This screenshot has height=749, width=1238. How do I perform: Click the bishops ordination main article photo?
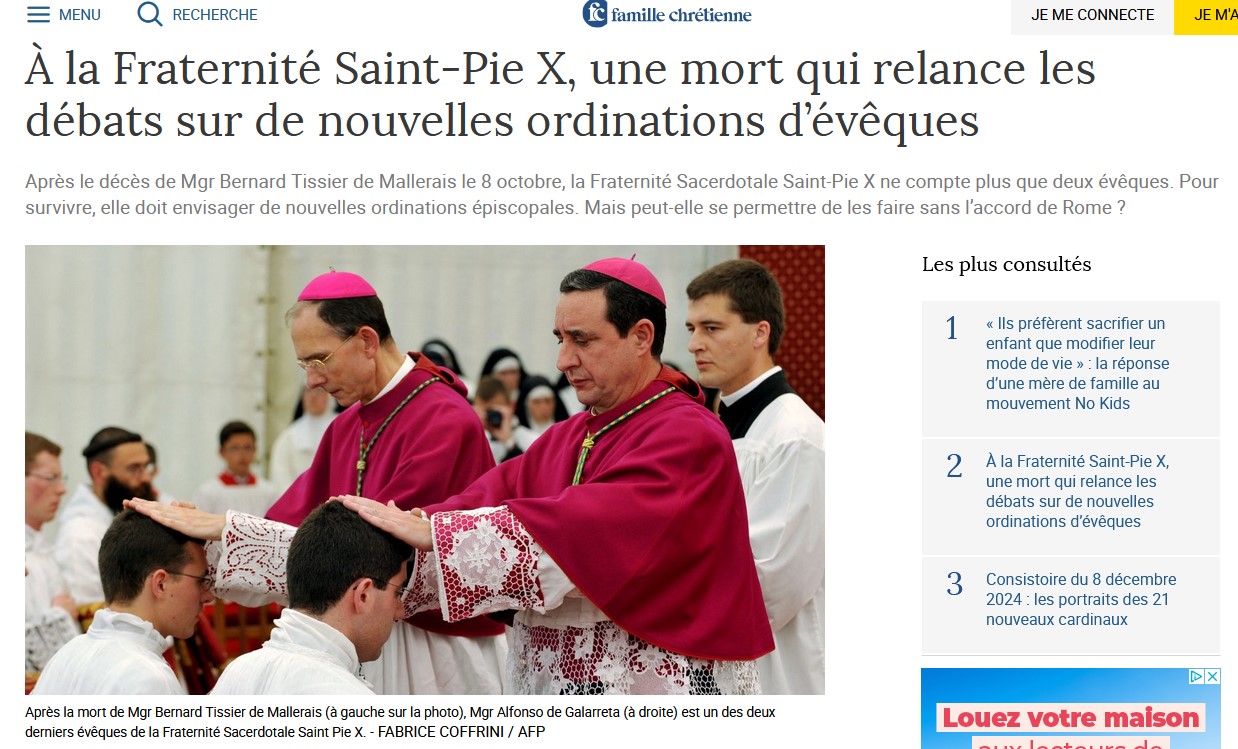(425, 470)
